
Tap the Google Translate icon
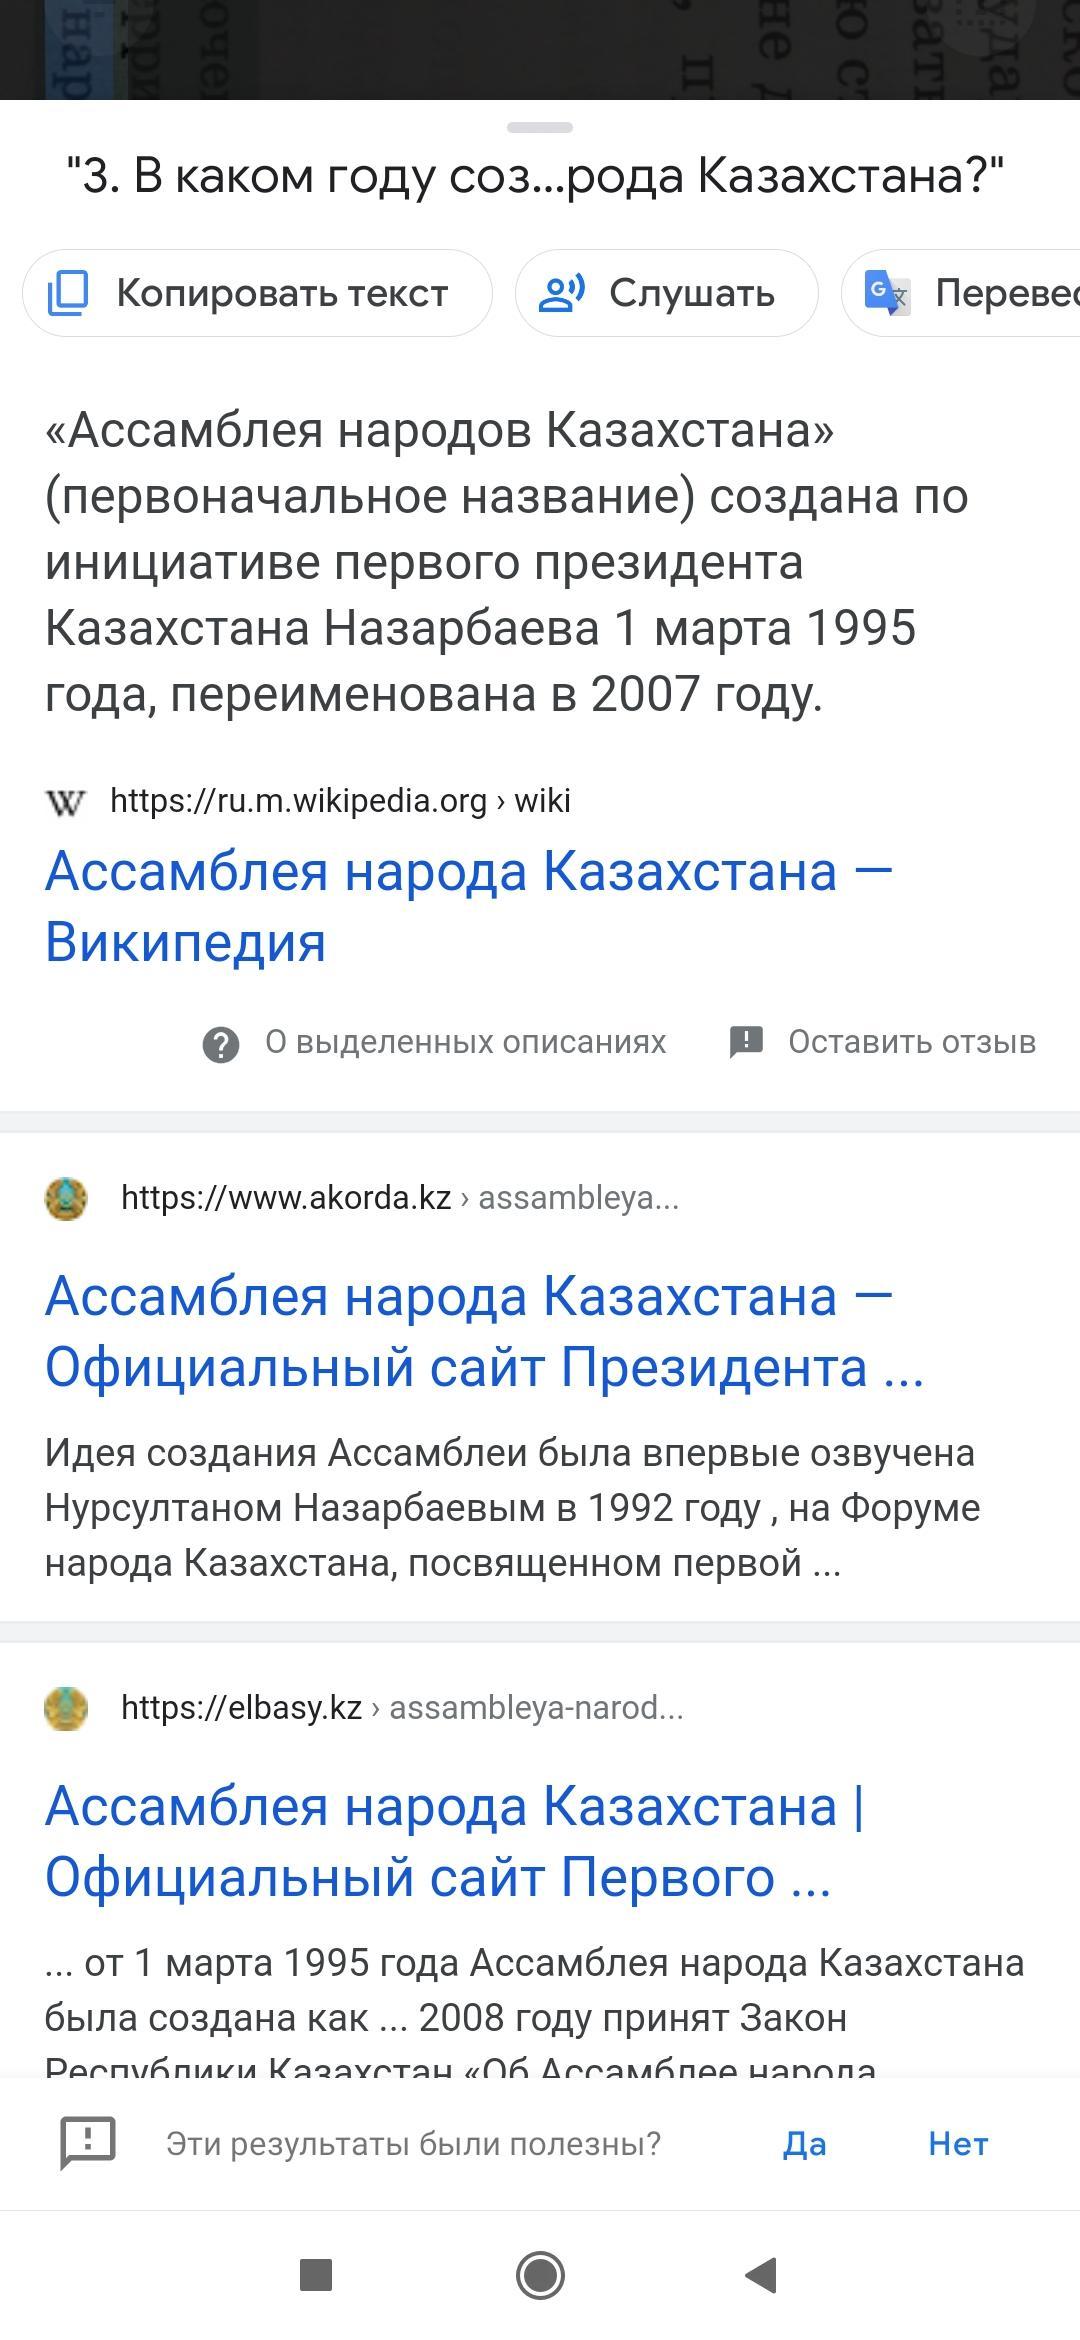click(888, 293)
